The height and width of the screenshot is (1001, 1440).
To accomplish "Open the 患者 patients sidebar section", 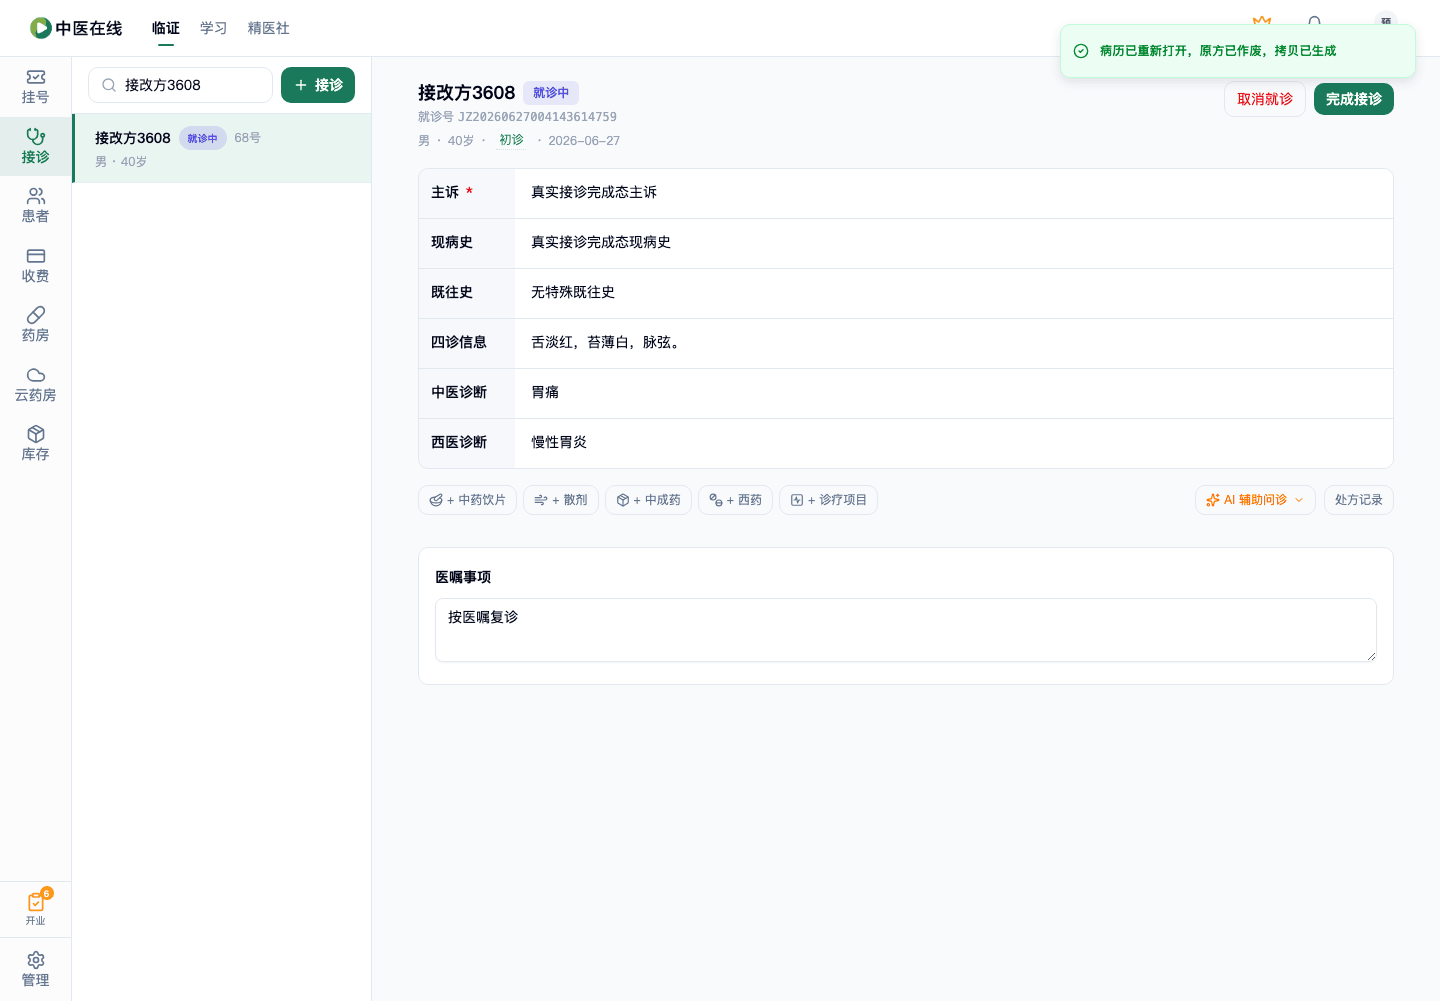I will (x=35, y=206).
